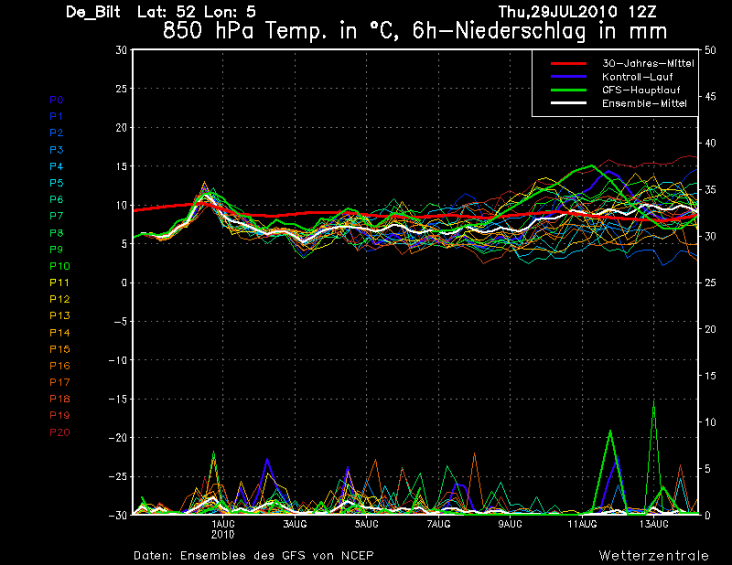
Task: Click the 7AUG date axis label
Action: point(438,524)
